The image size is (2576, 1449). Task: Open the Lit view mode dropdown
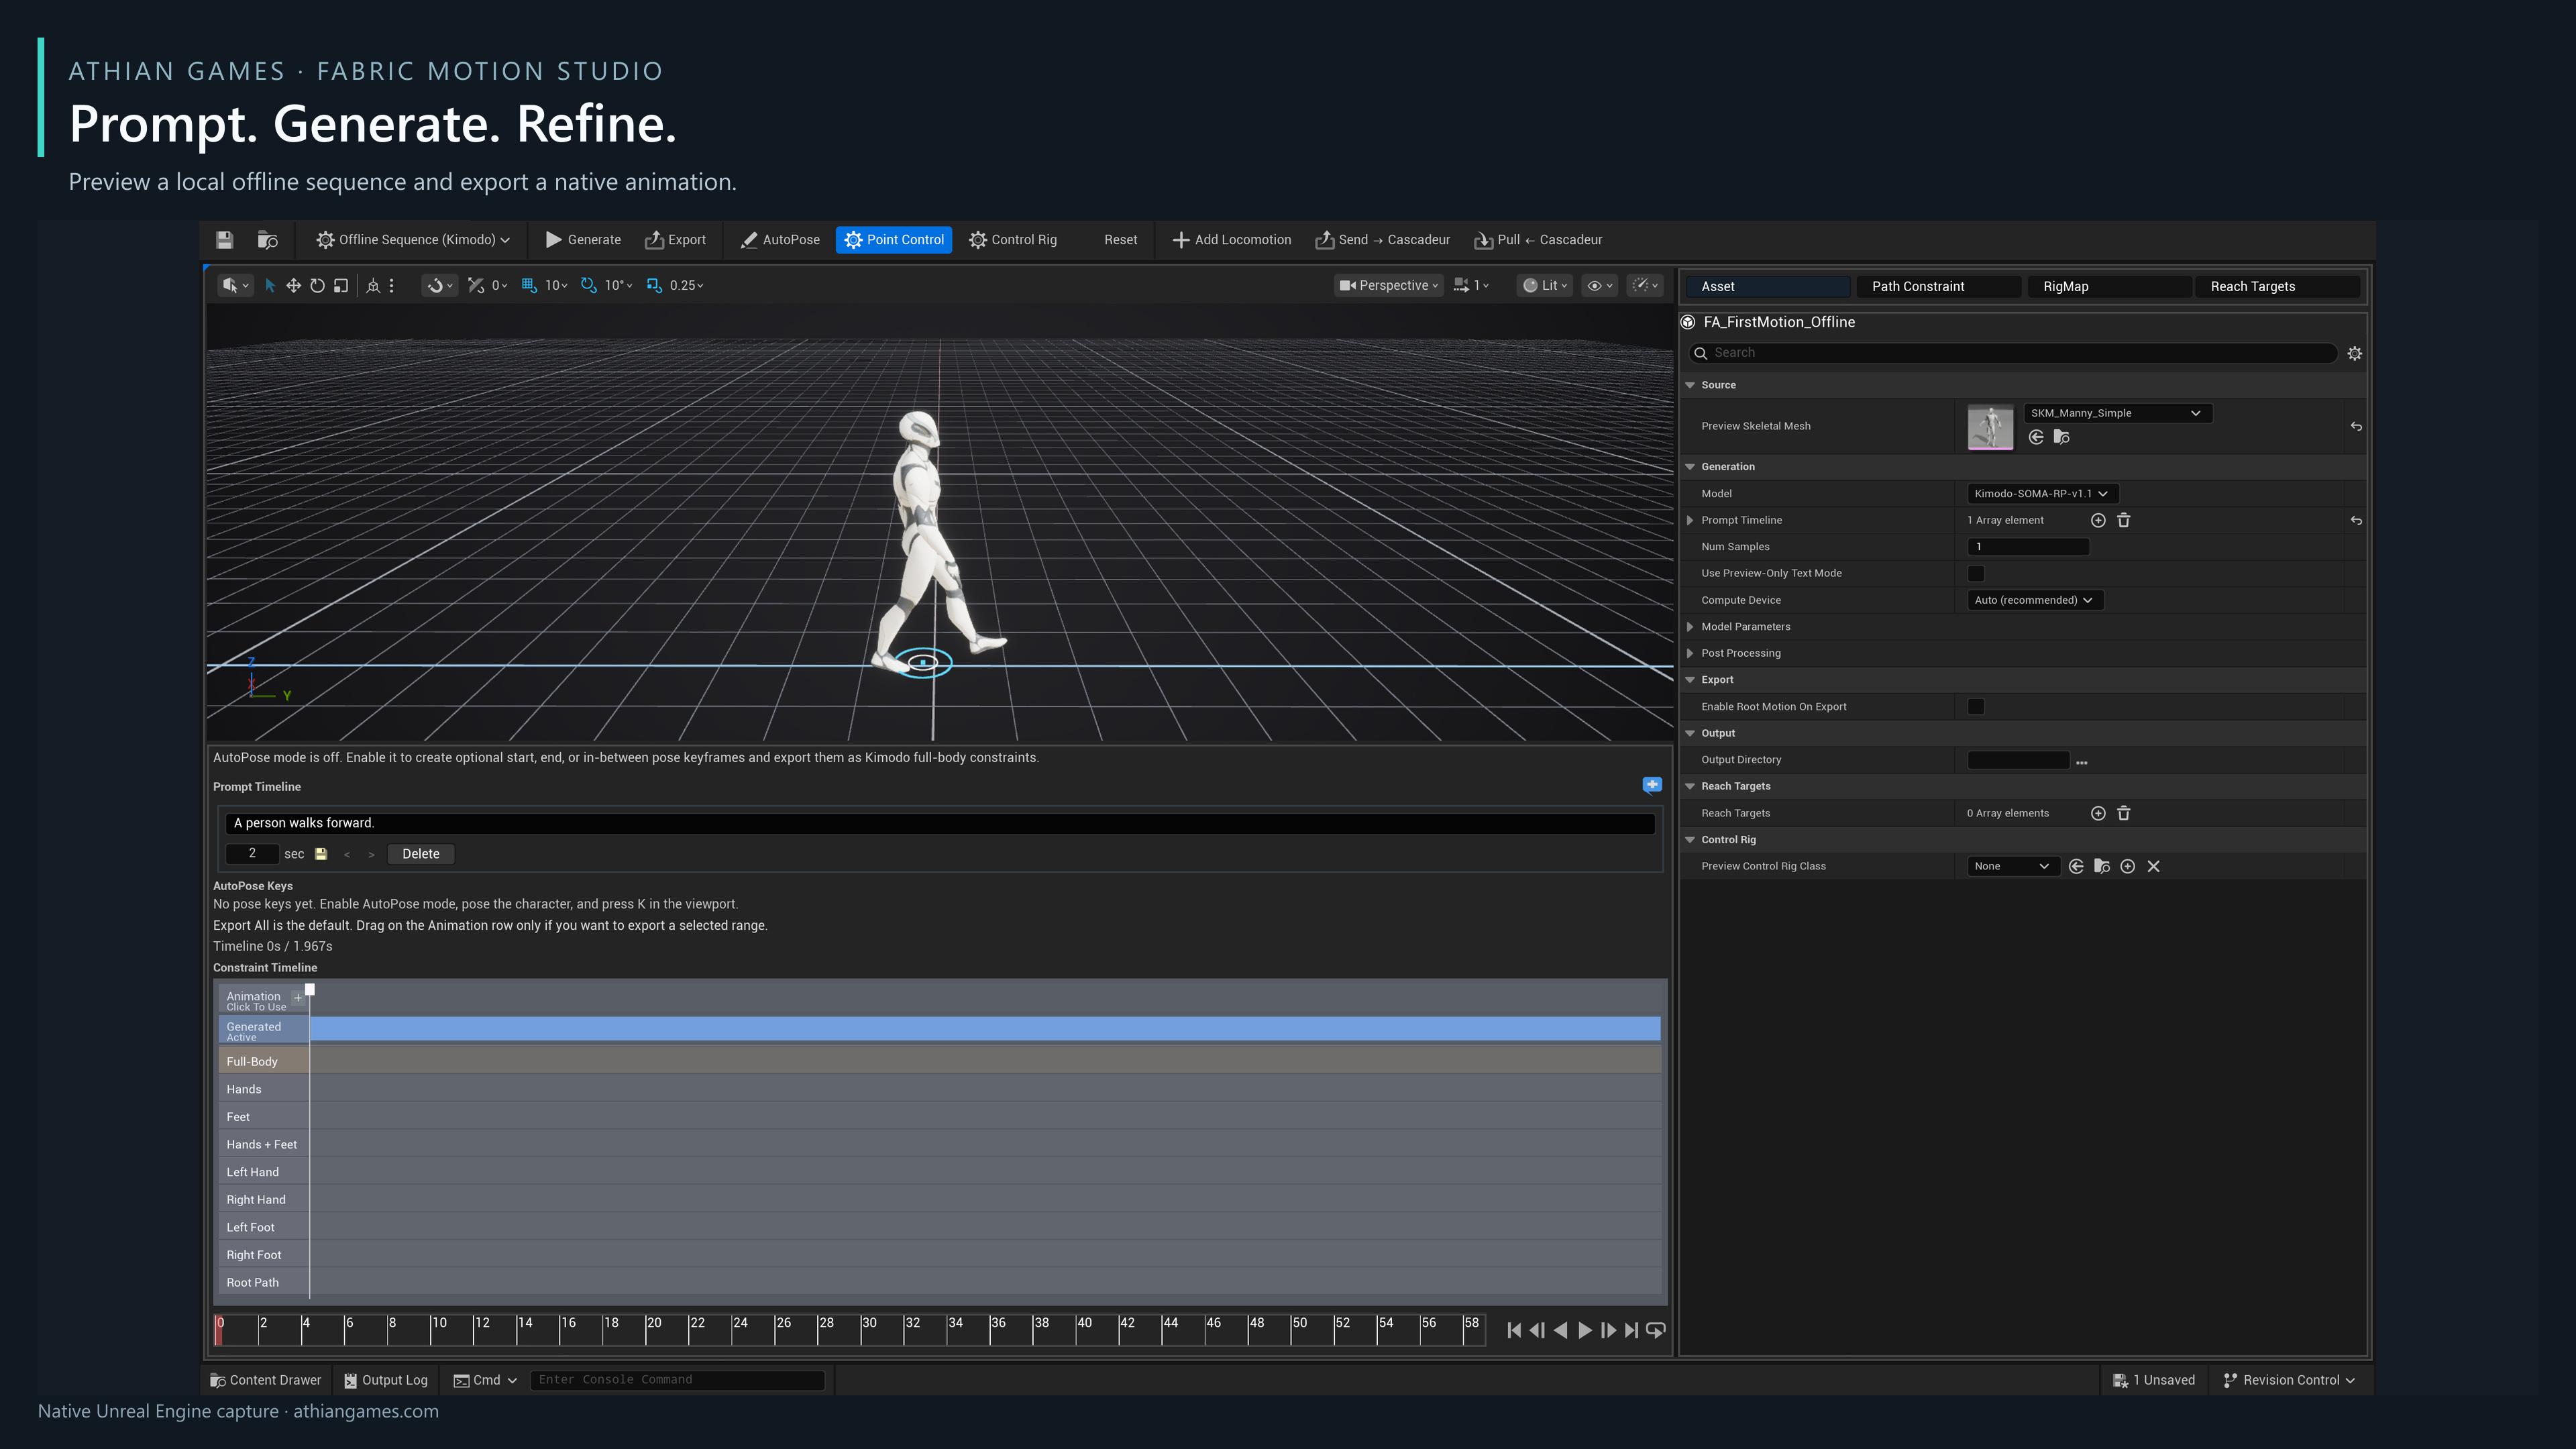click(x=1545, y=286)
